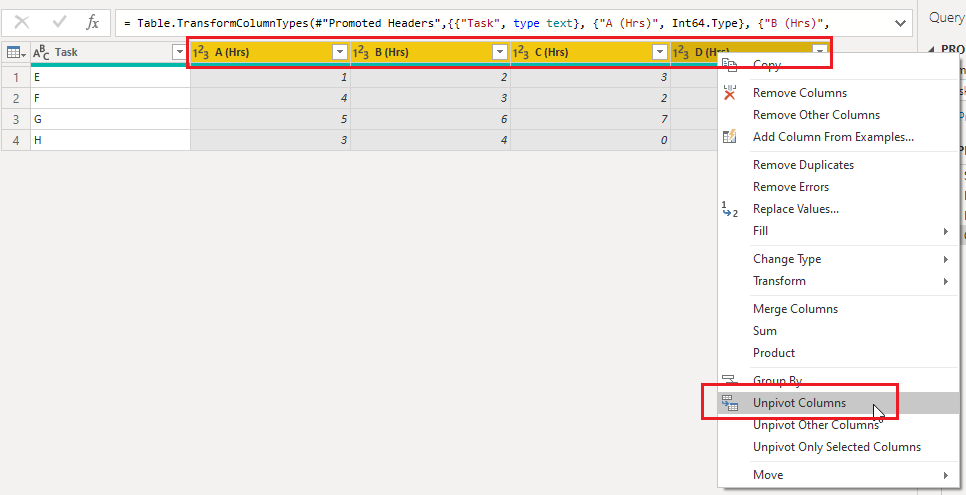Open the table menu icon in grid corner
The height and width of the screenshot is (495, 966).
(x=15, y=52)
